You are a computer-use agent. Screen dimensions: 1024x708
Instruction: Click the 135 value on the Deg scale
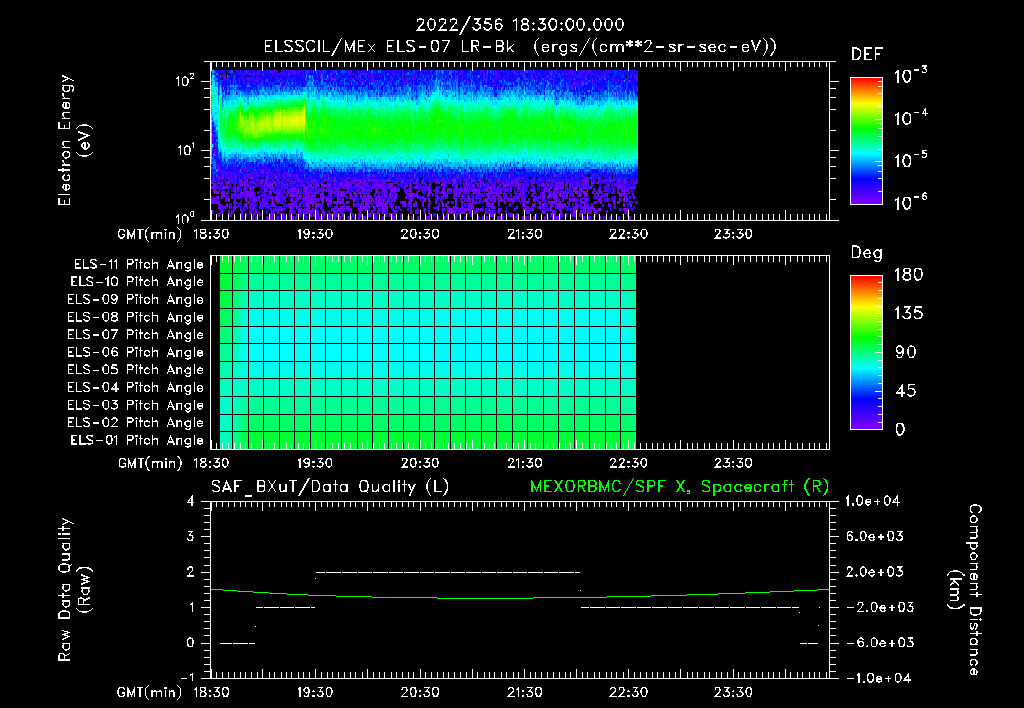[908, 314]
